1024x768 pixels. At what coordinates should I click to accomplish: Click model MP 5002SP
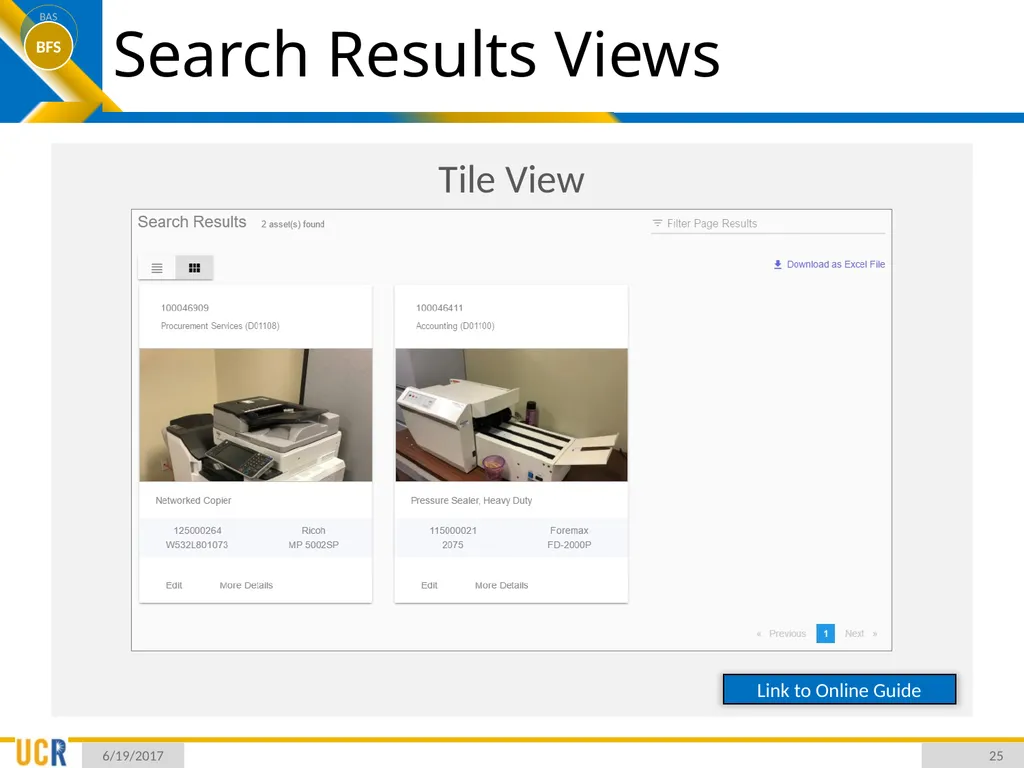coord(313,545)
